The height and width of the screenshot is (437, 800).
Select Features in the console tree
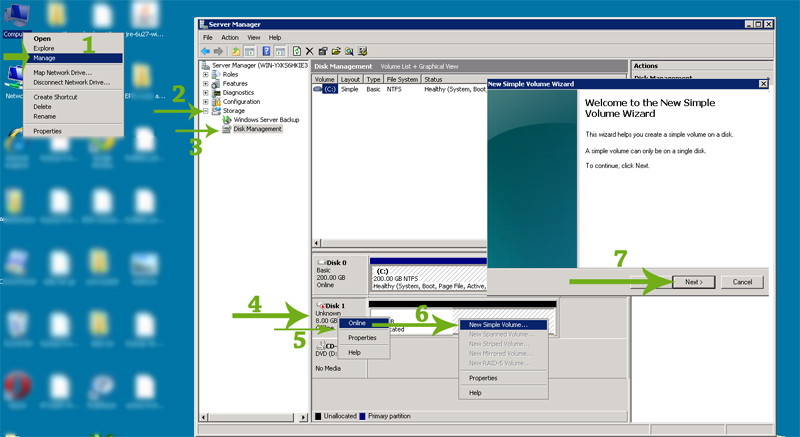tap(235, 84)
